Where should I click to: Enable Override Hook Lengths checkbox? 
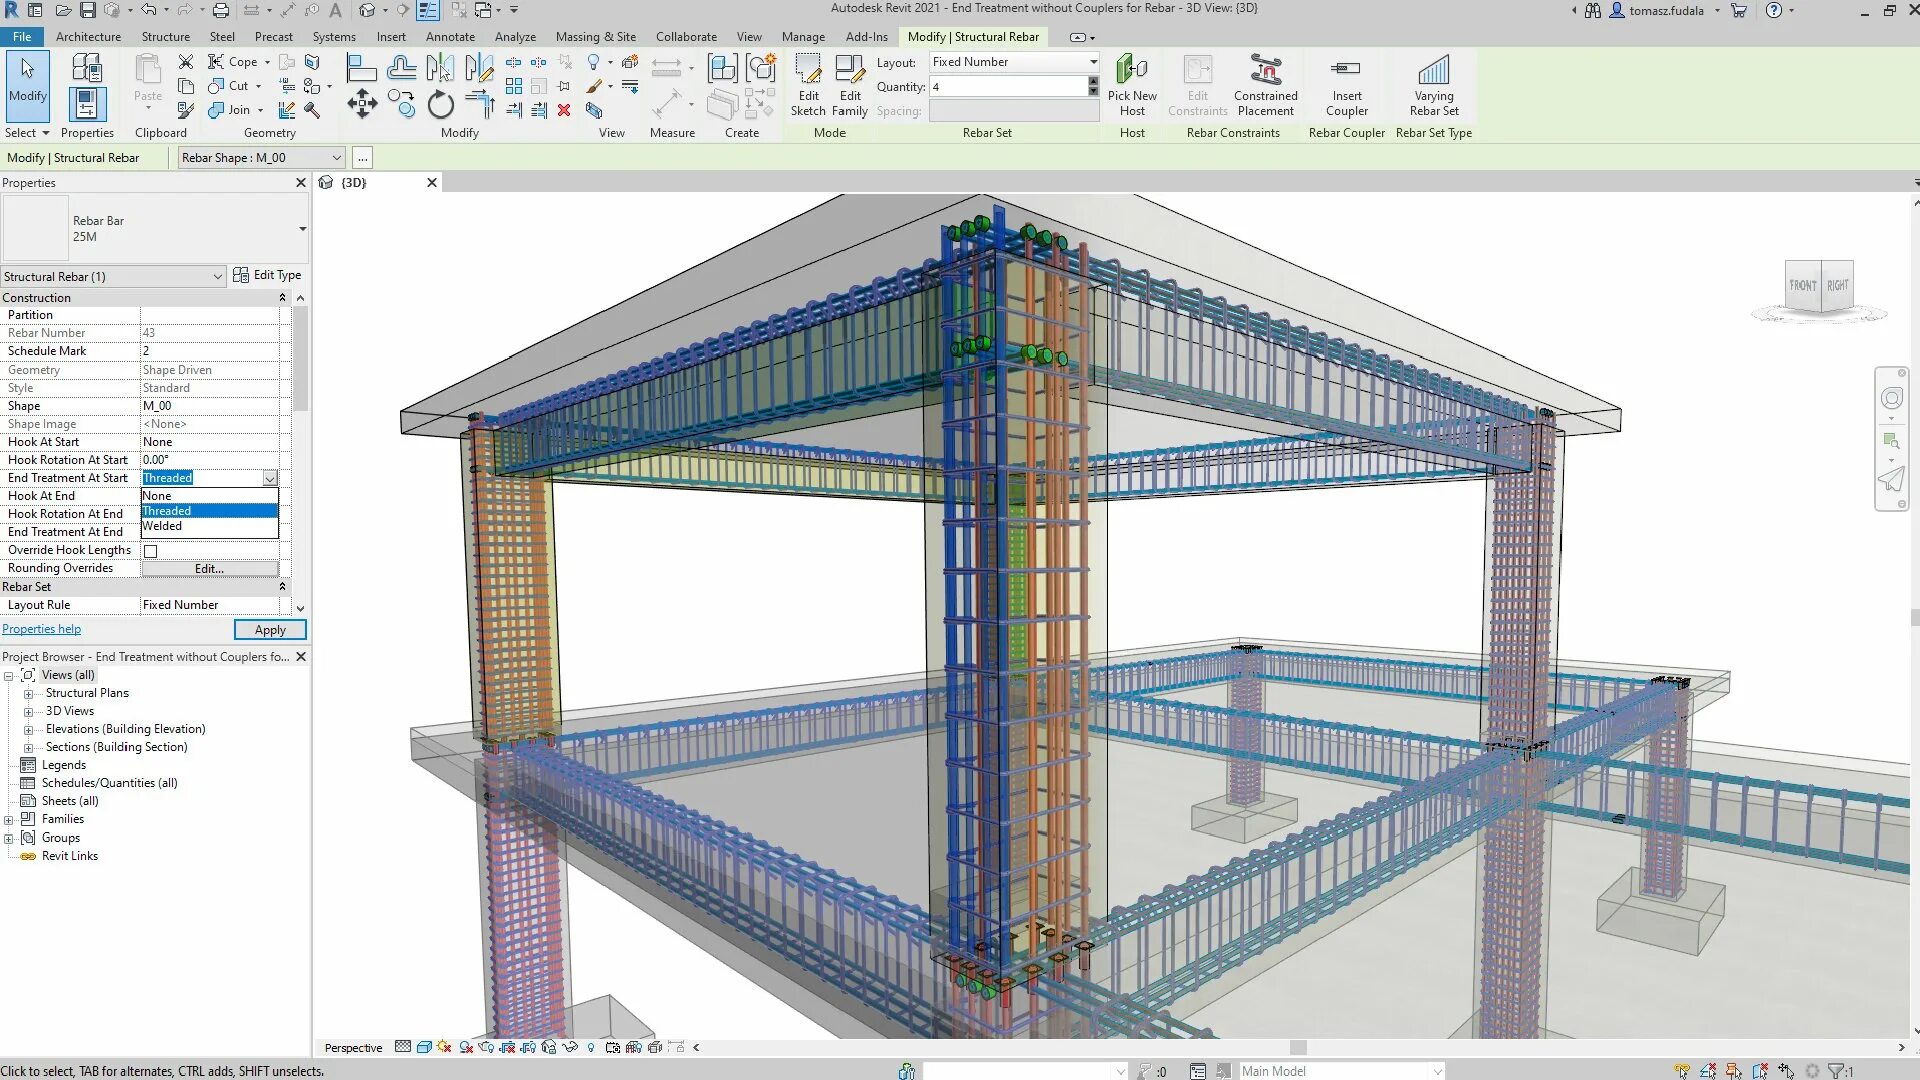(x=151, y=551)
